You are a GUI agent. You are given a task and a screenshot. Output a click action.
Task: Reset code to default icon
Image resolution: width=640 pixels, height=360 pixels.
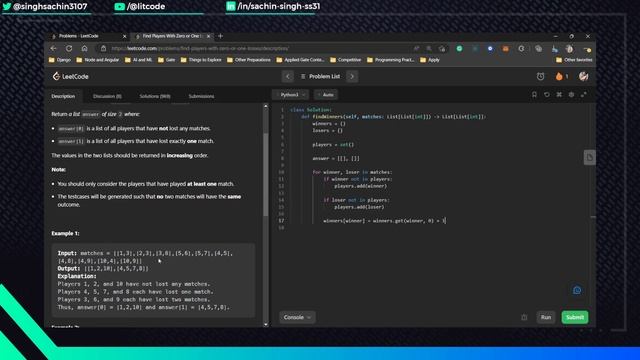pos(547,95)
